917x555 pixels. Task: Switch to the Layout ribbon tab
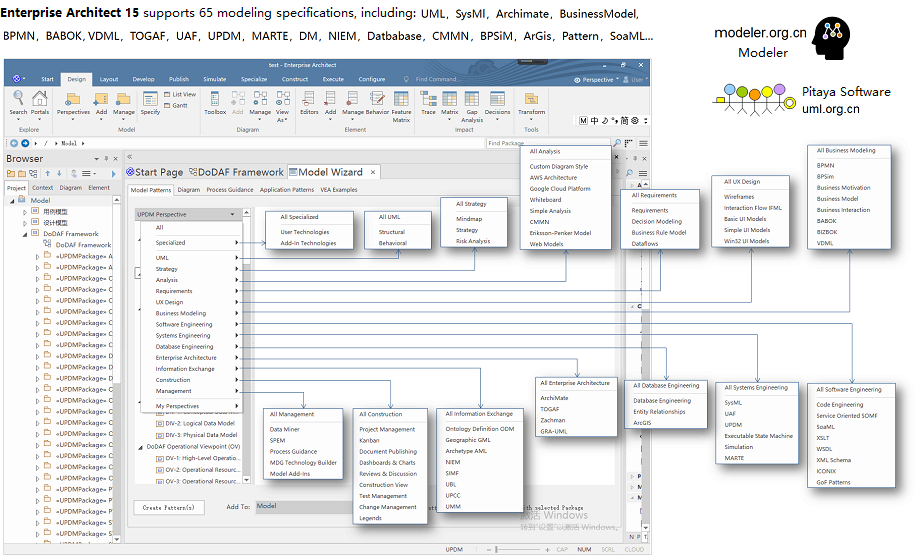[x=109, y=79]
